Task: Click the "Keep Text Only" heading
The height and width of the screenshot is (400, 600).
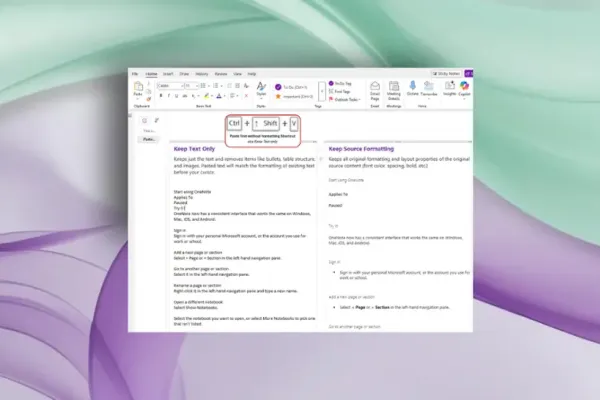Action: tap(194, 149)
